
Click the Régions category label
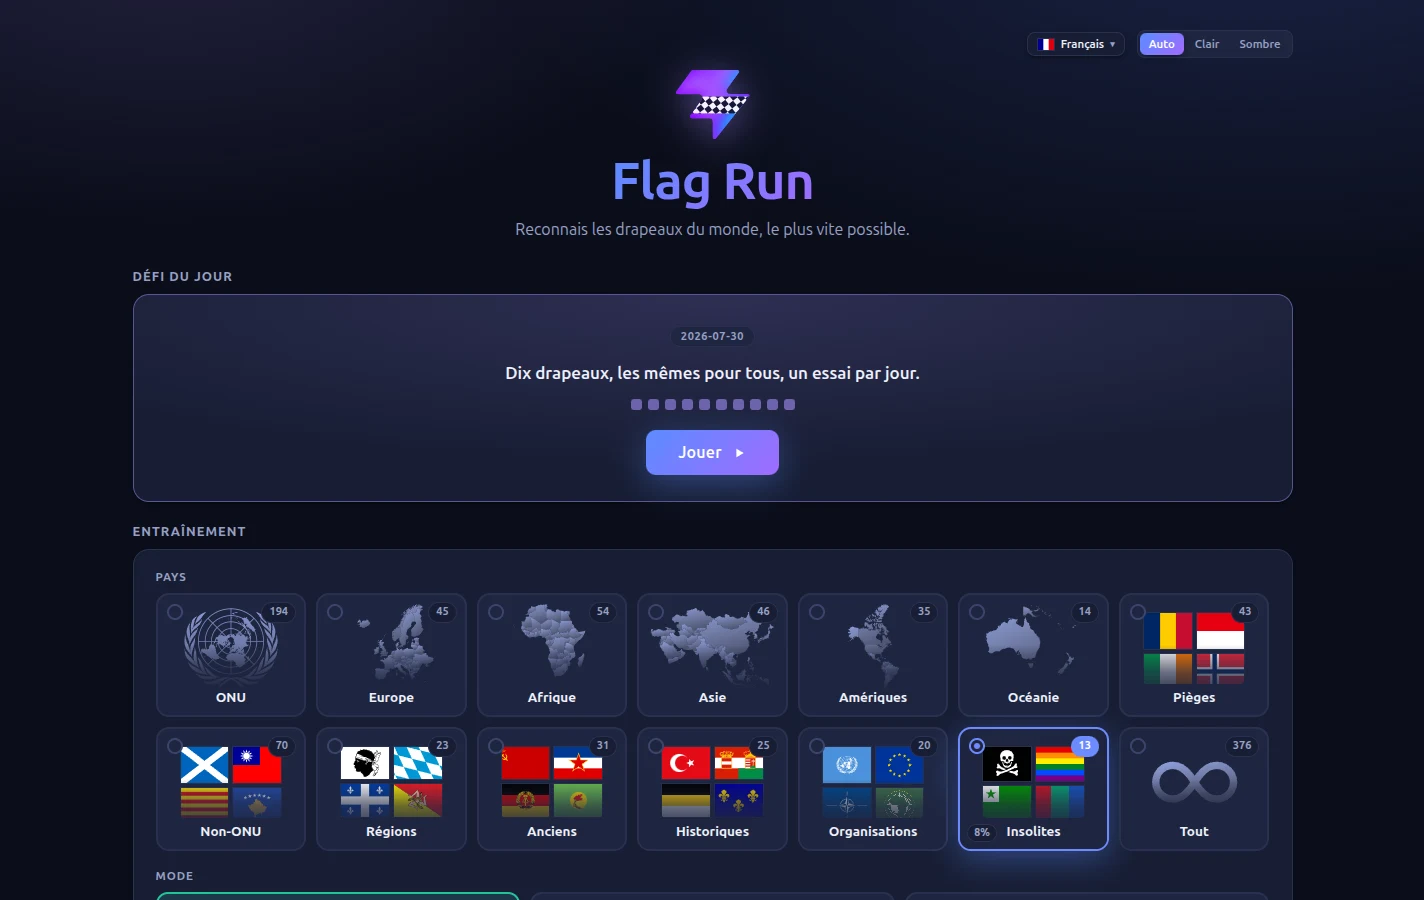point(391,832)
